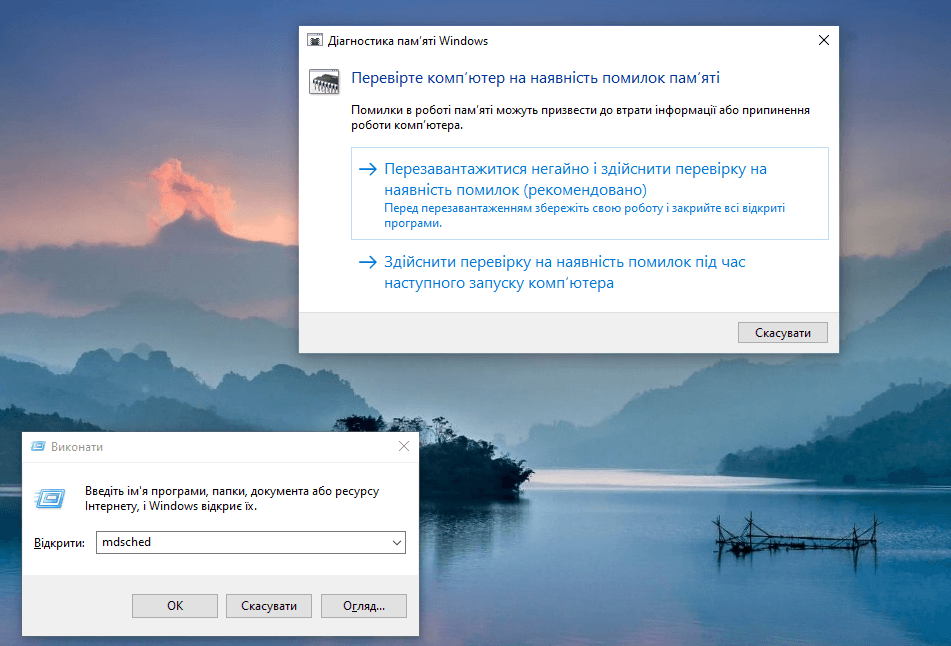The image size is (951, 646).
Task: Expand the Open field dropdown in Run
Action: [x=397, y=542]
